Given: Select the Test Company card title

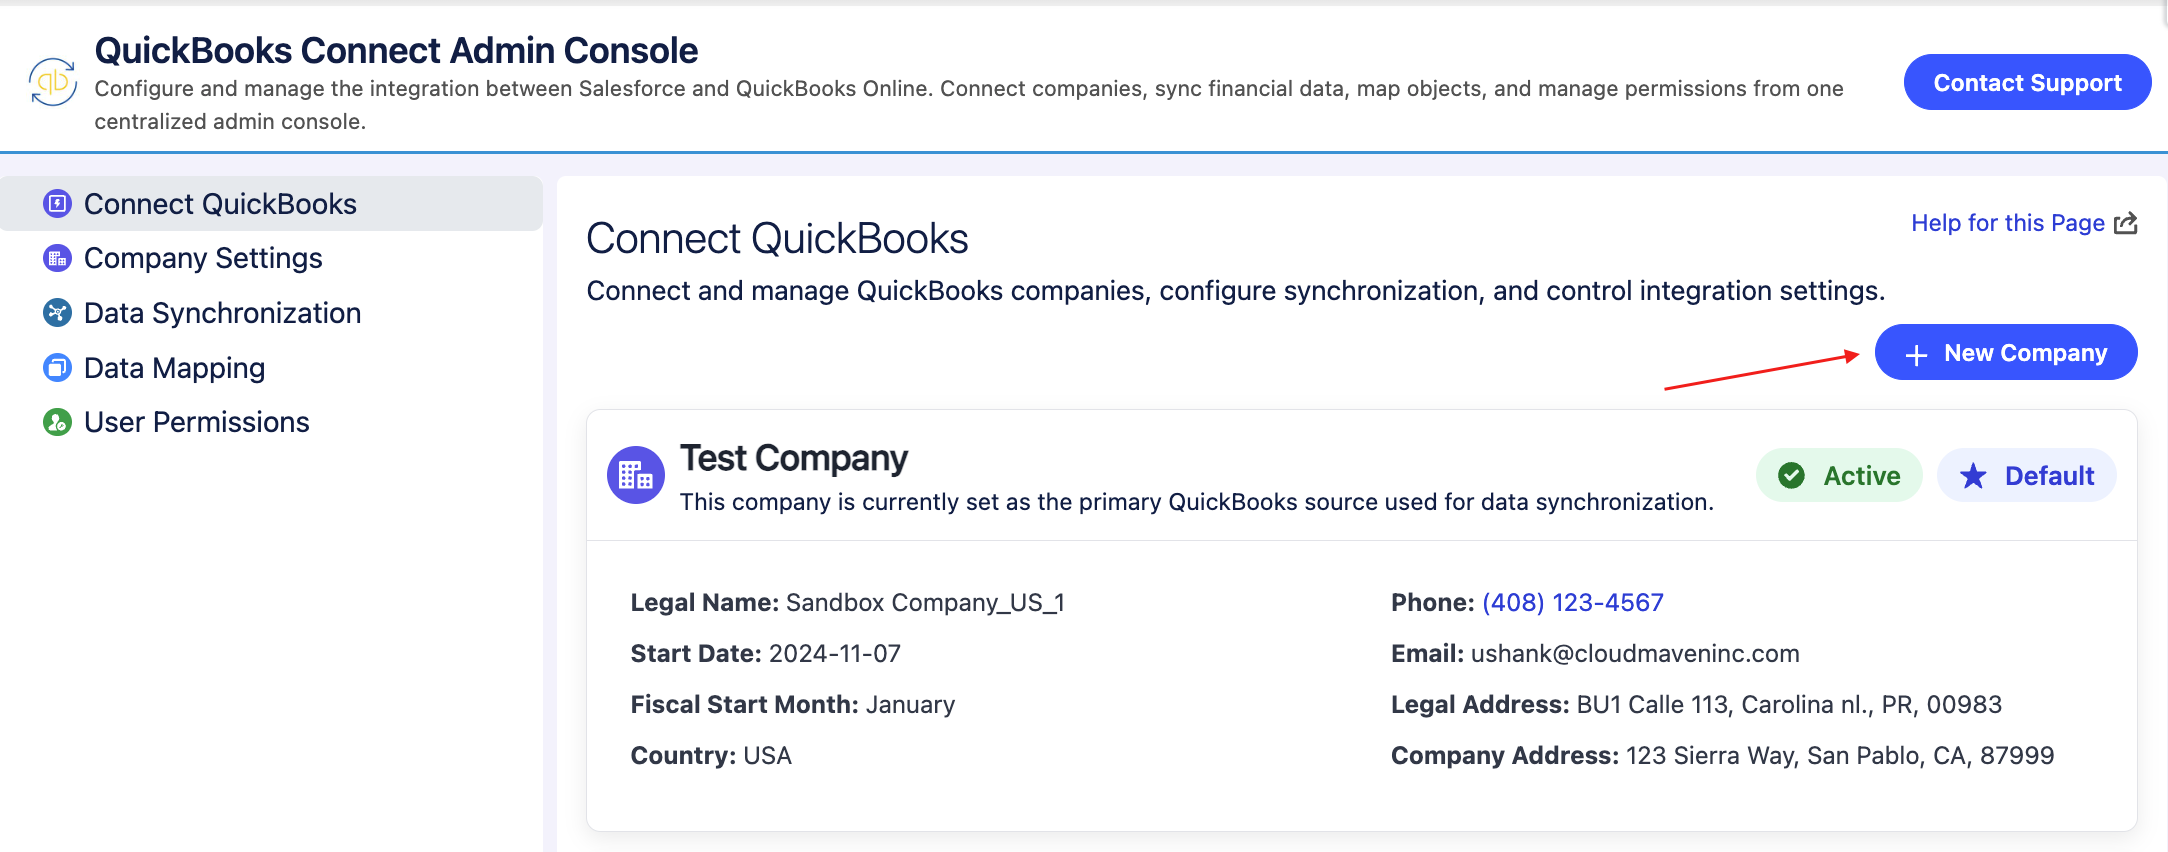Looking at the screenshot, I should point(794,458).
